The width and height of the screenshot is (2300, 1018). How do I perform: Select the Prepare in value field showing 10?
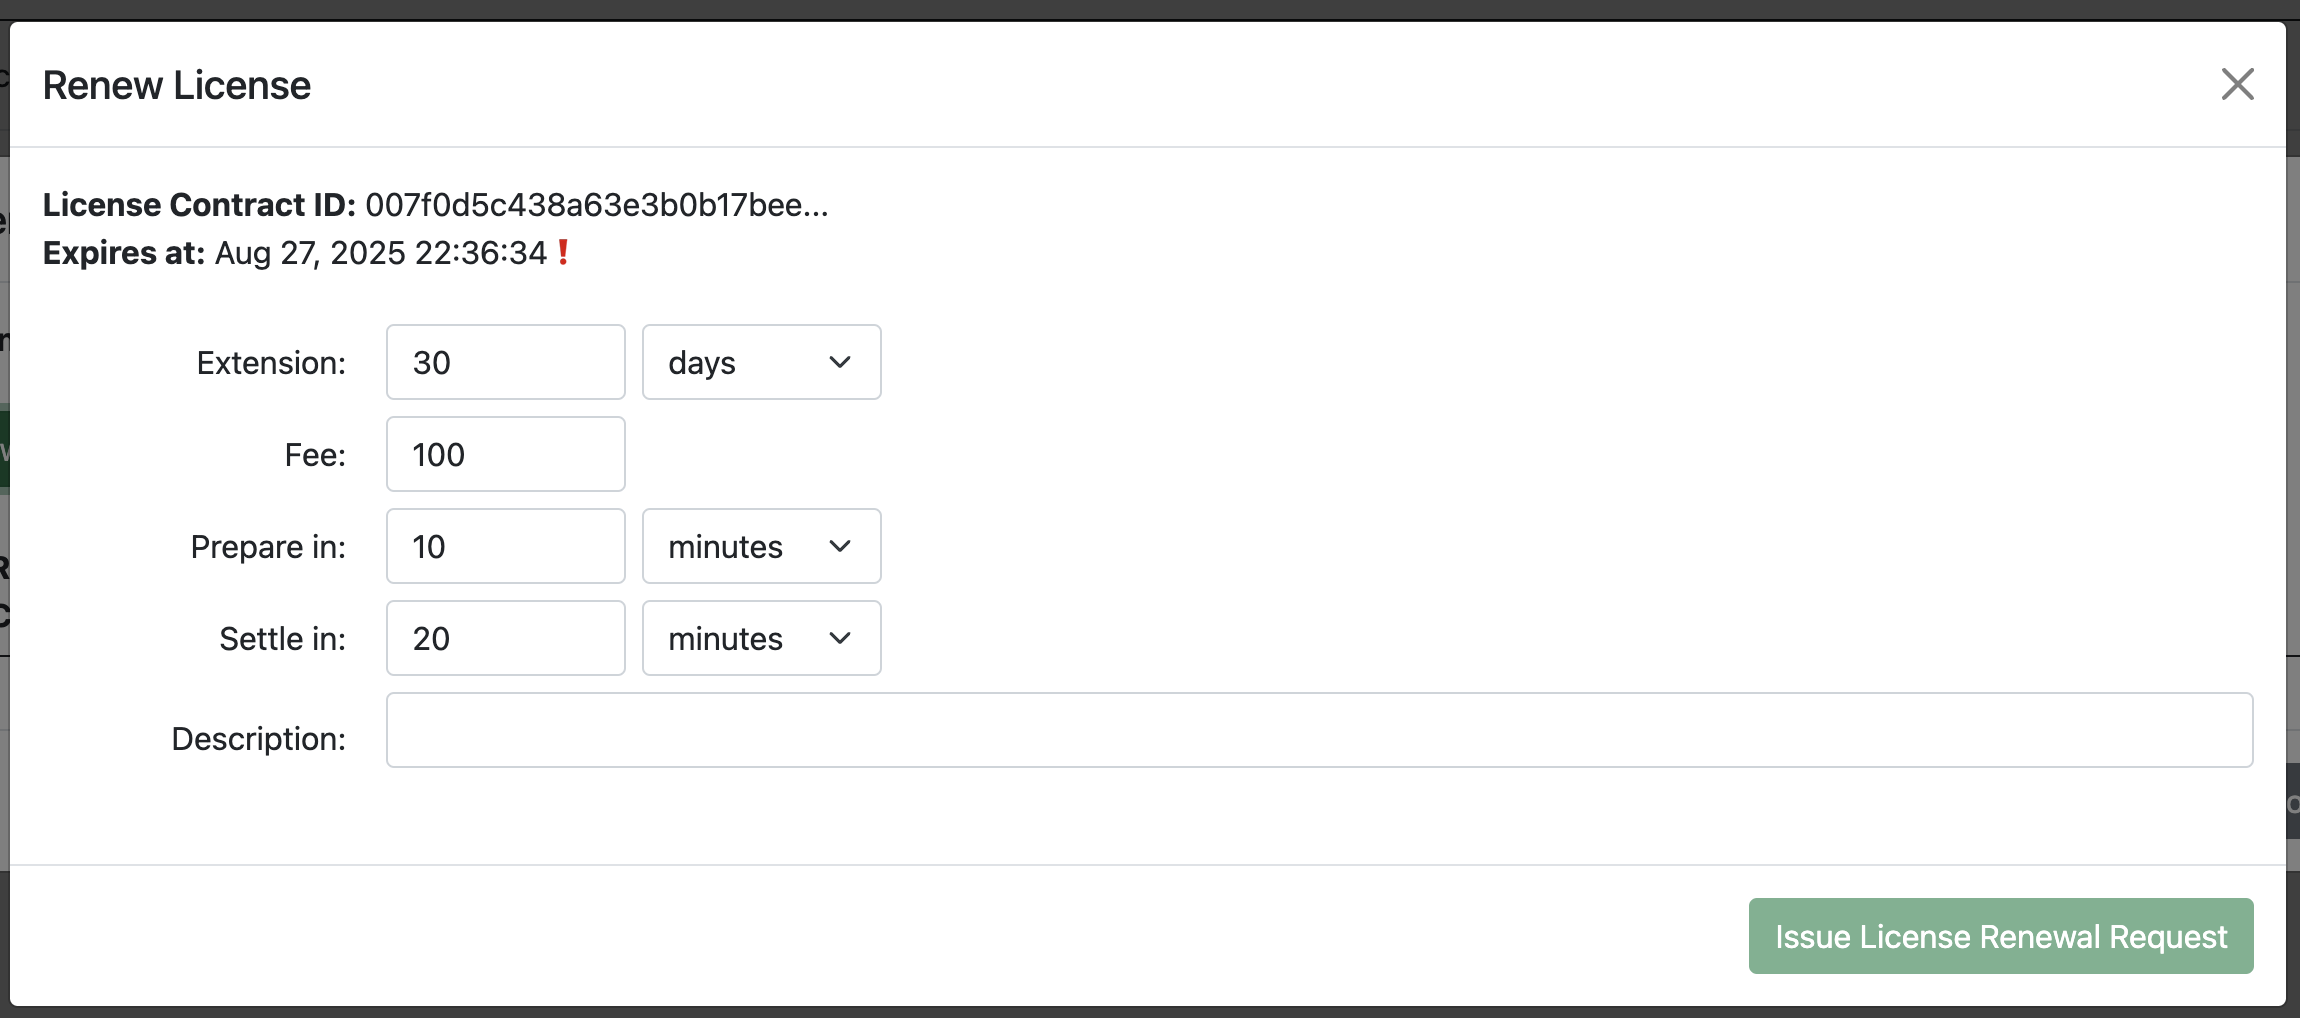(505, 546)
